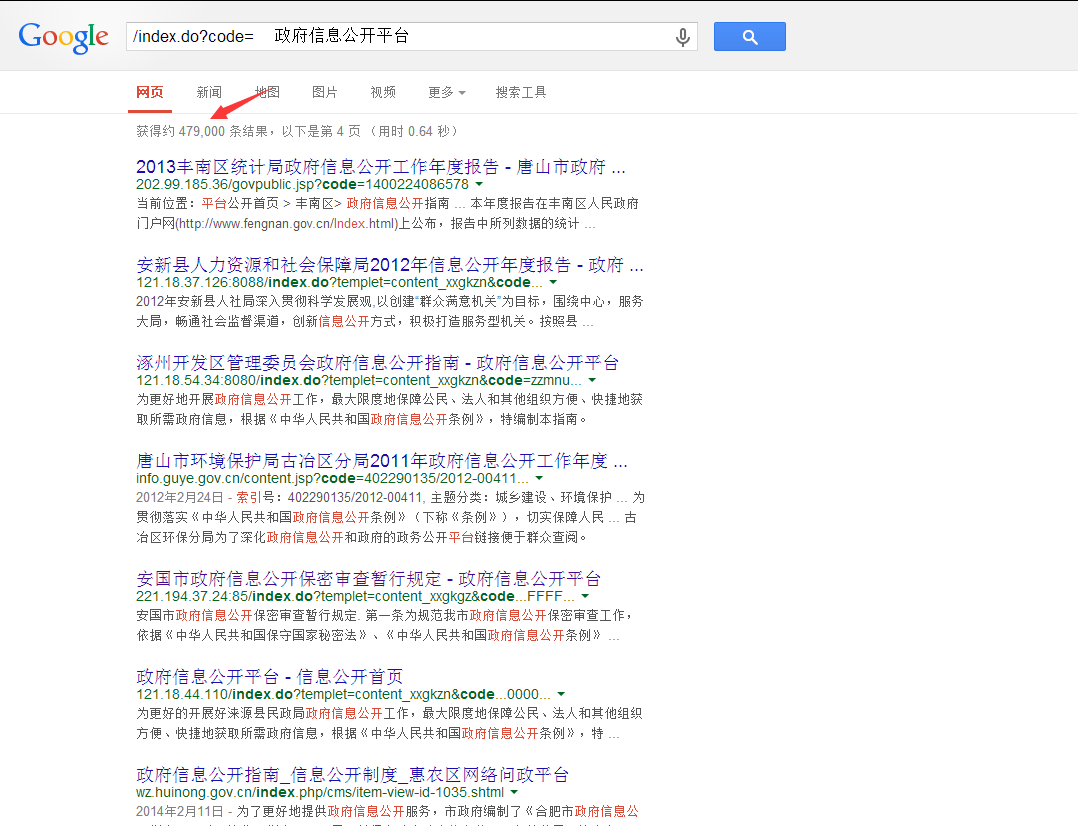Image resolution: width=1078 pixels, height=826 pixels.
Task: Open result 政府信息公开平台 - 信息公开首页
Action: (x=270, y=677)
